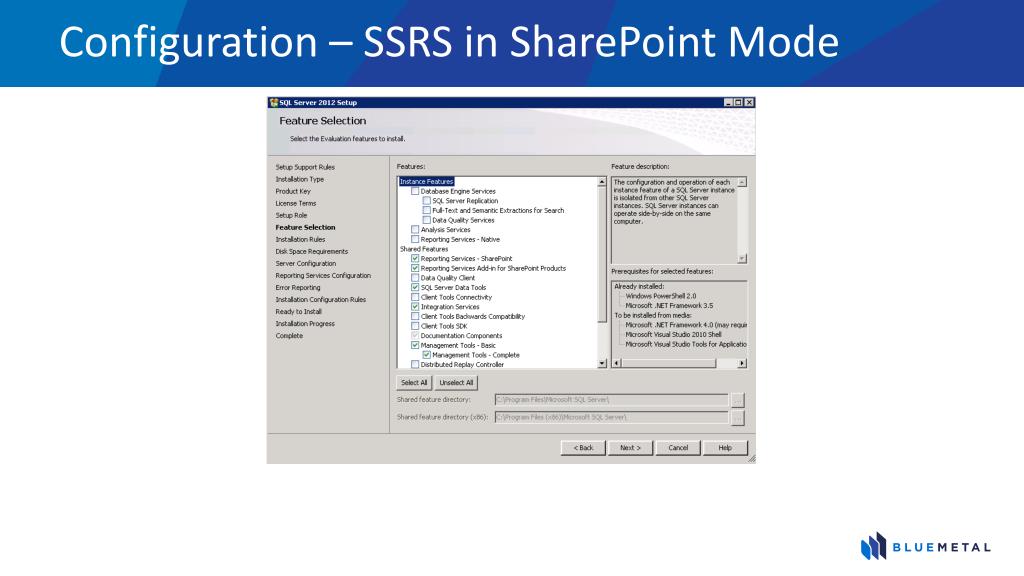Select the Installation Configuration Rules step

[x=321, y=300]
